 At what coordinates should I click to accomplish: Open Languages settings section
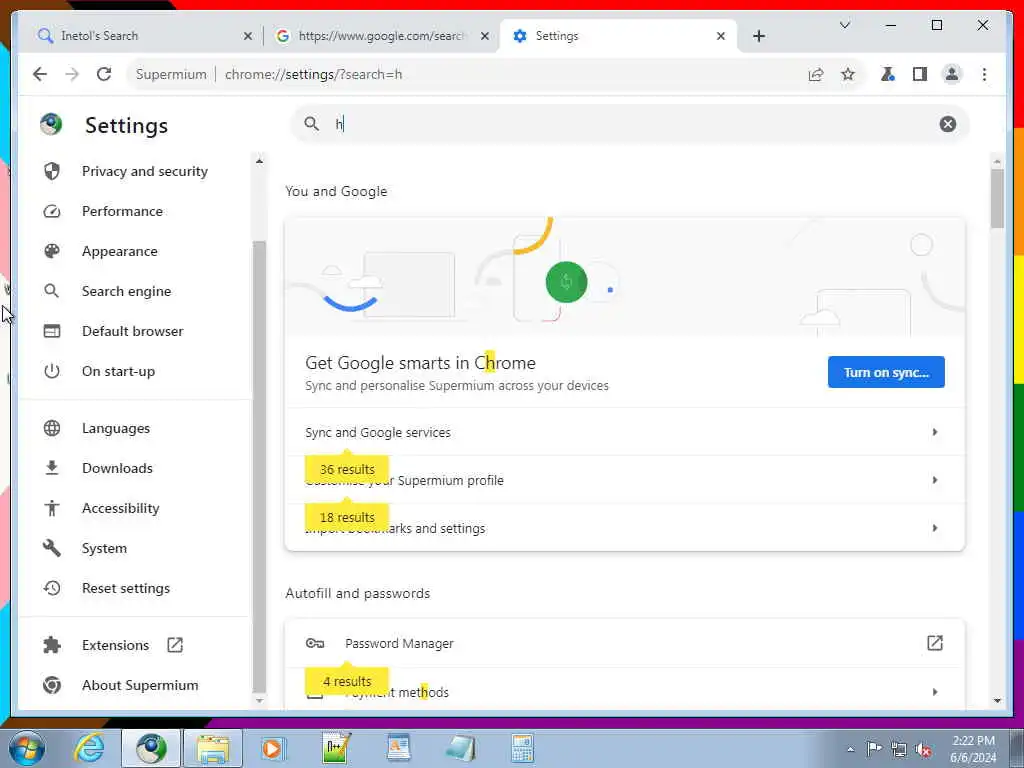(116, 428)
